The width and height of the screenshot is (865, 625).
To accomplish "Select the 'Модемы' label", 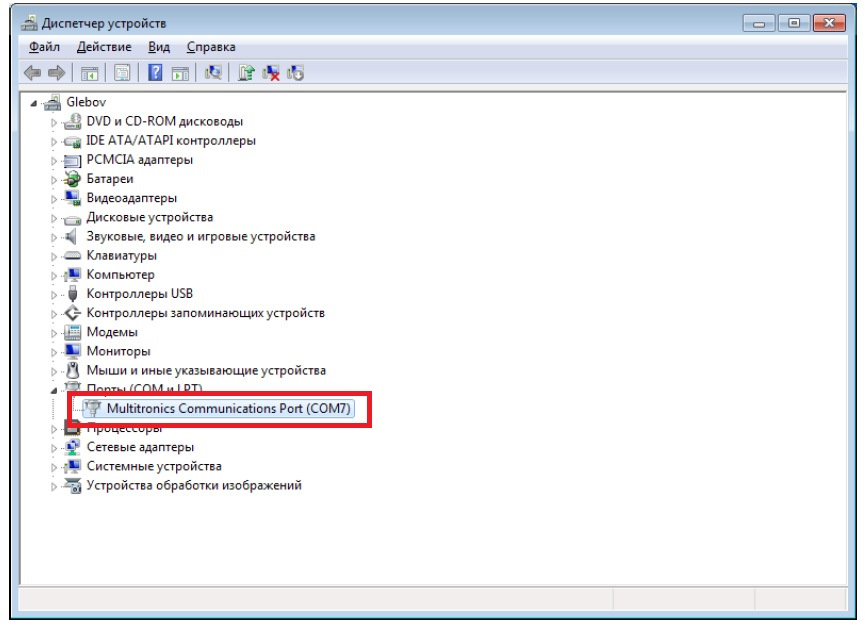I will tap(112, 332).
